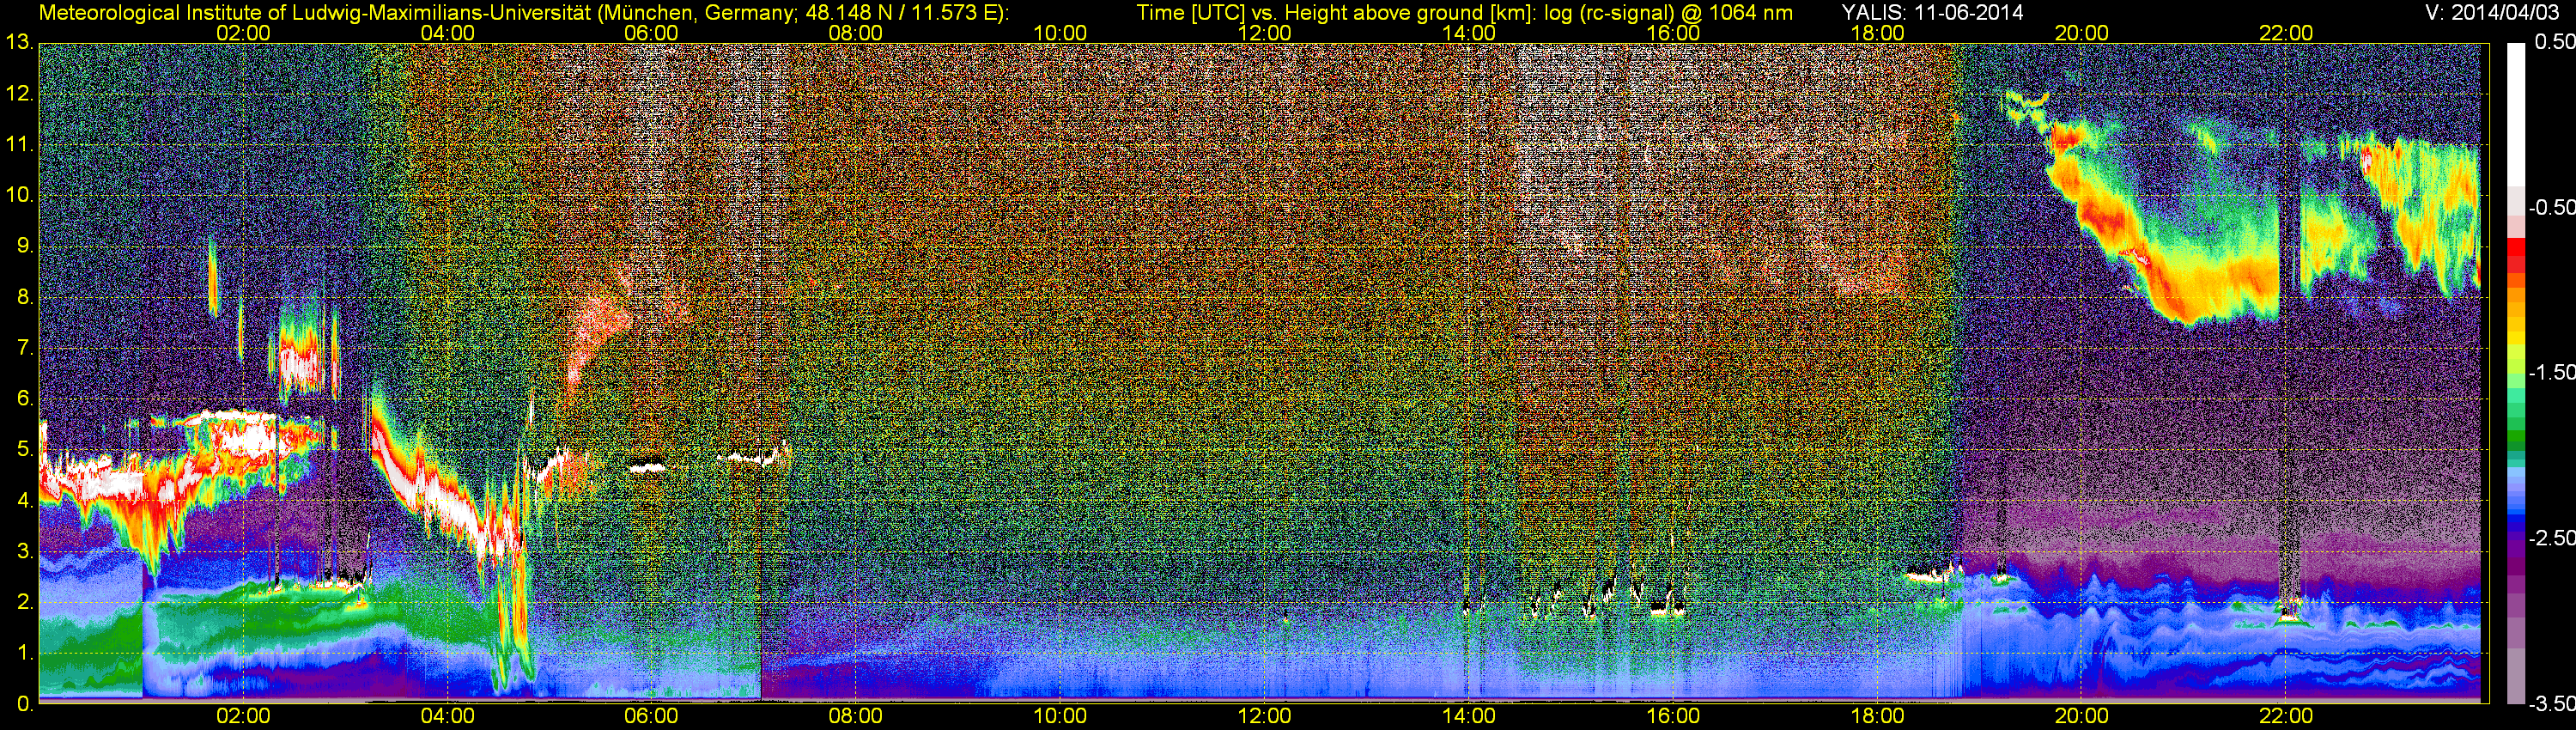The width and height of the screenshot is (2576, 730).
Task: Click the 12:00 label on the bottom time axis
Action: [1264, 716]
